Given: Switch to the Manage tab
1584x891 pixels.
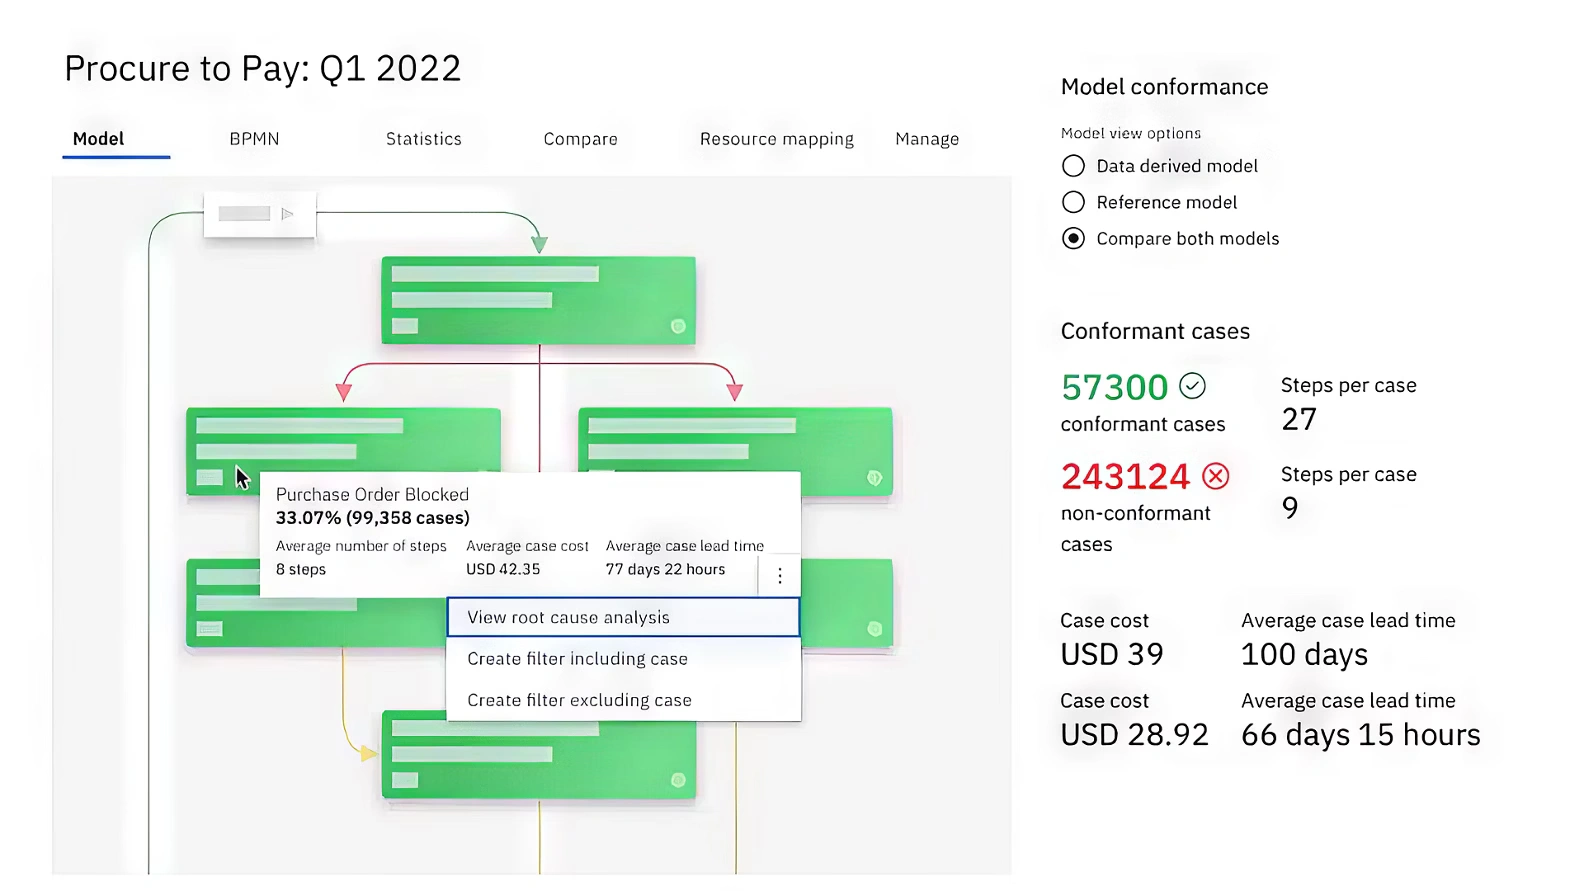Looking at the screenshot, I should click(x=927, y=139).
